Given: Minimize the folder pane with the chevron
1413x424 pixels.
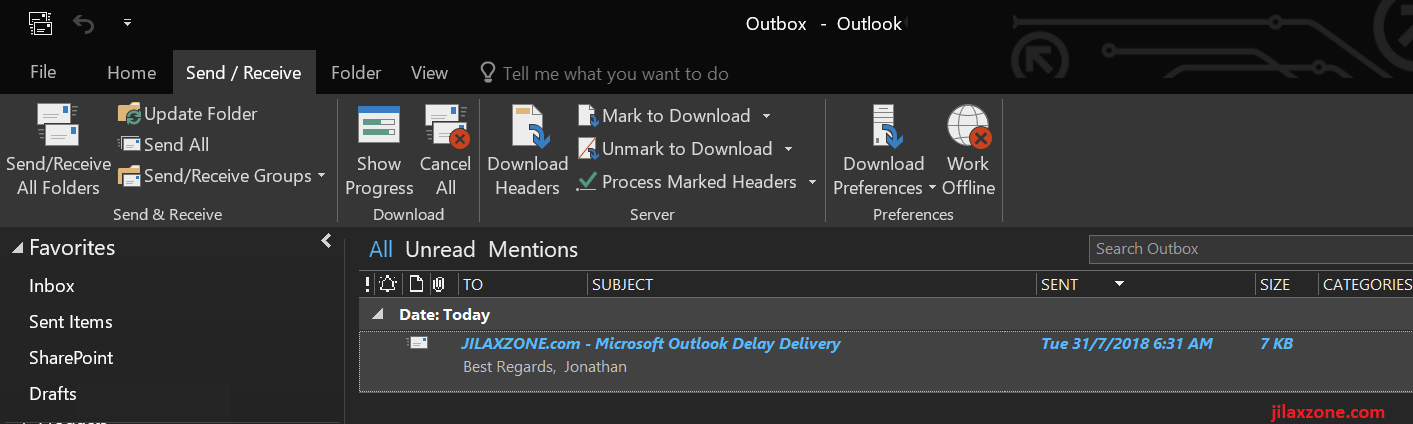Looking at the screenshot, I should pos(326,241).
